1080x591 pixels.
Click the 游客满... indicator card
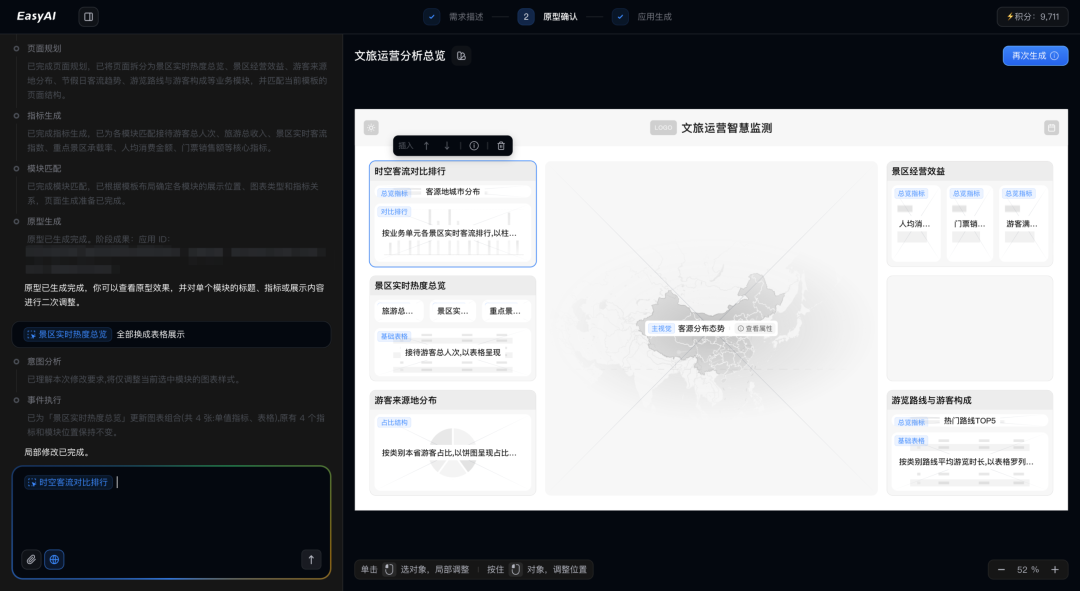[1023, 222]
